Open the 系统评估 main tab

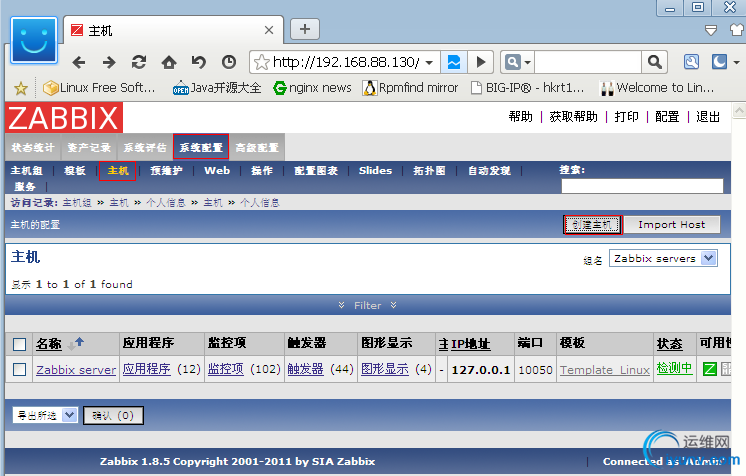click(x=145, y=148)
